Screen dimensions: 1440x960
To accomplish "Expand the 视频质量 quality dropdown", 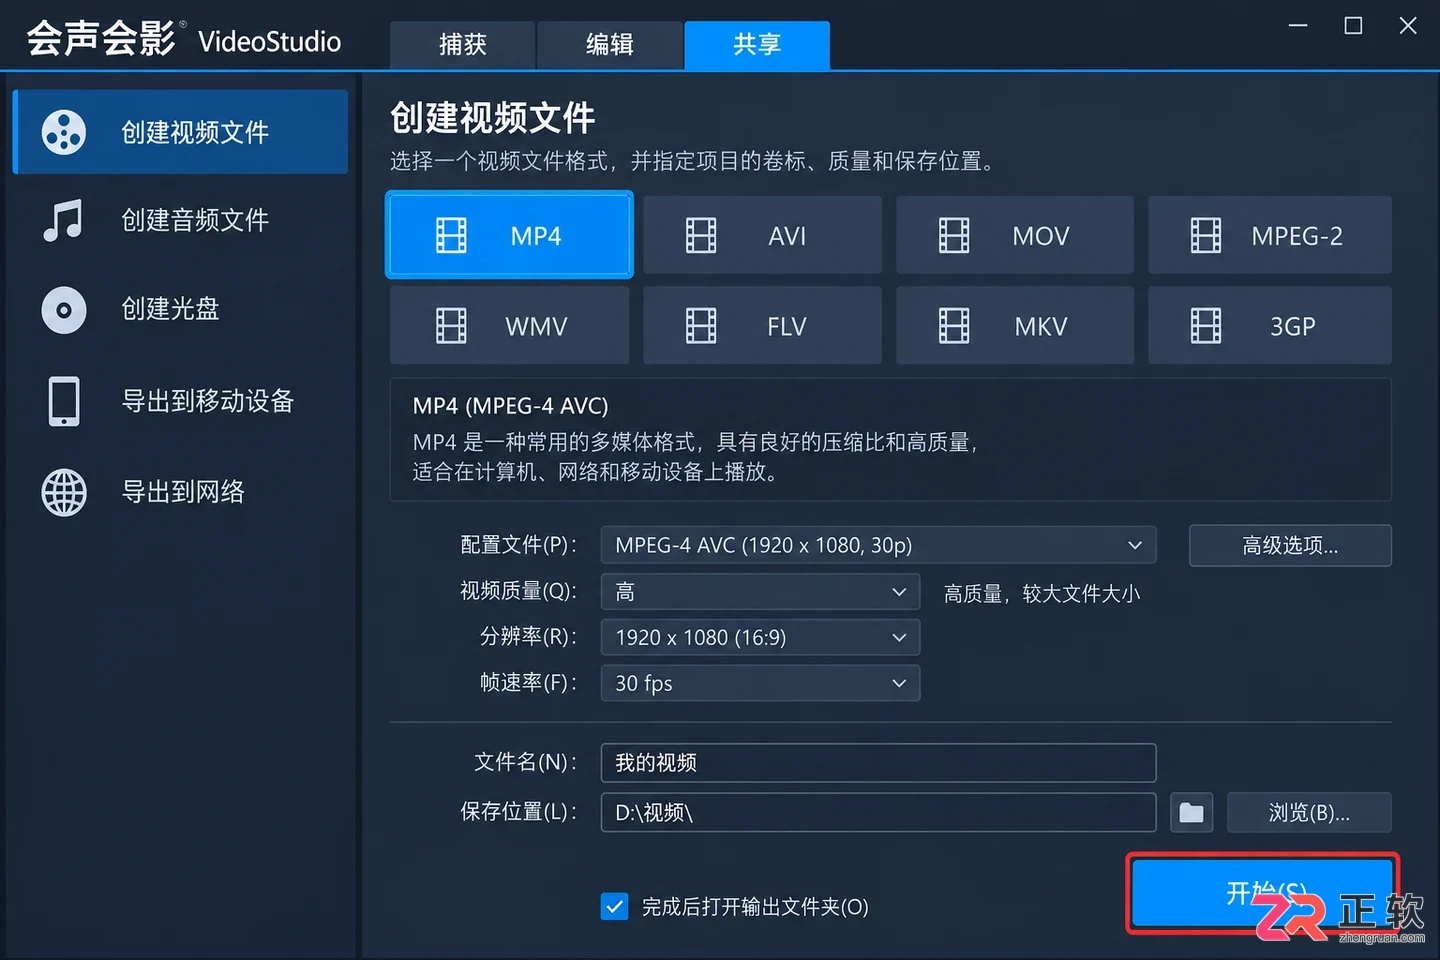I will click(x=760, y=592).
